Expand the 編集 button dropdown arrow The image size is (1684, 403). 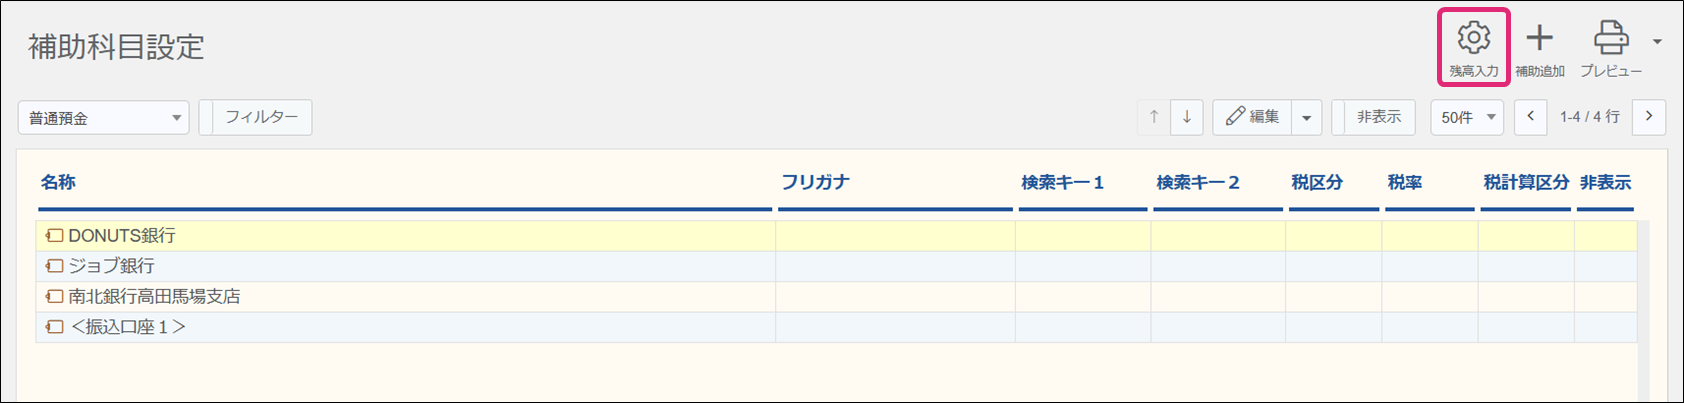(x=1307, y=117)
